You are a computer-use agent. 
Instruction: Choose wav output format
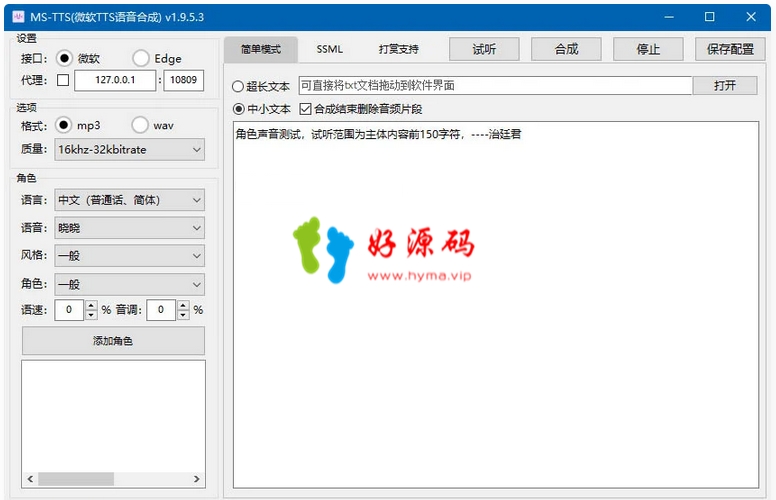[140, 125]
